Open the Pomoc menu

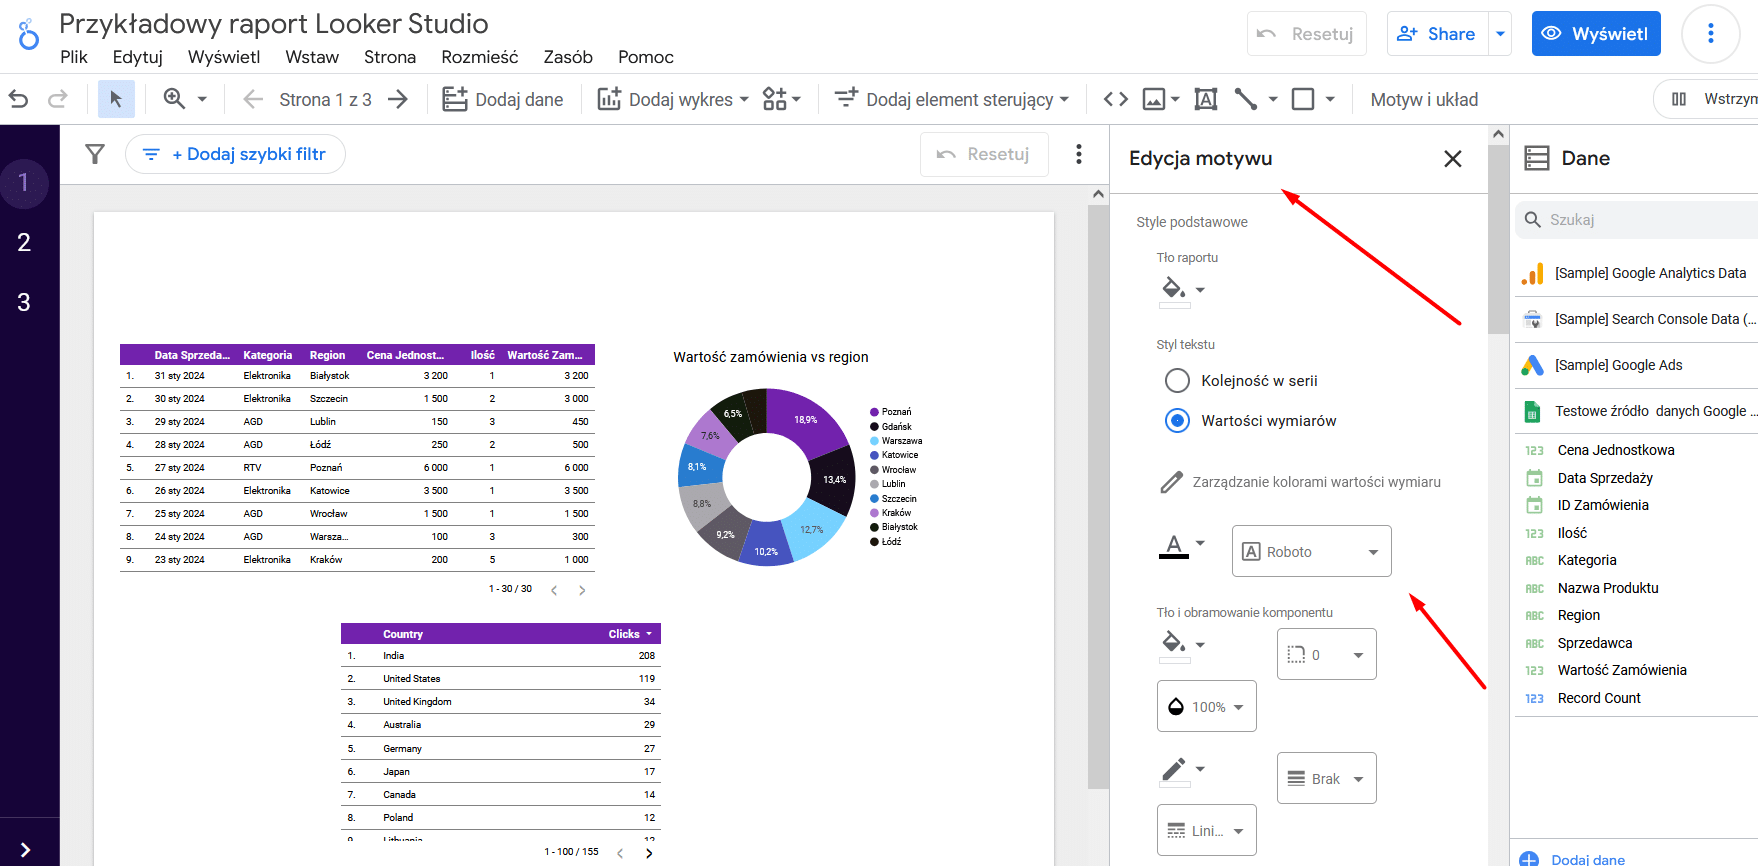(x=646, y=57)
